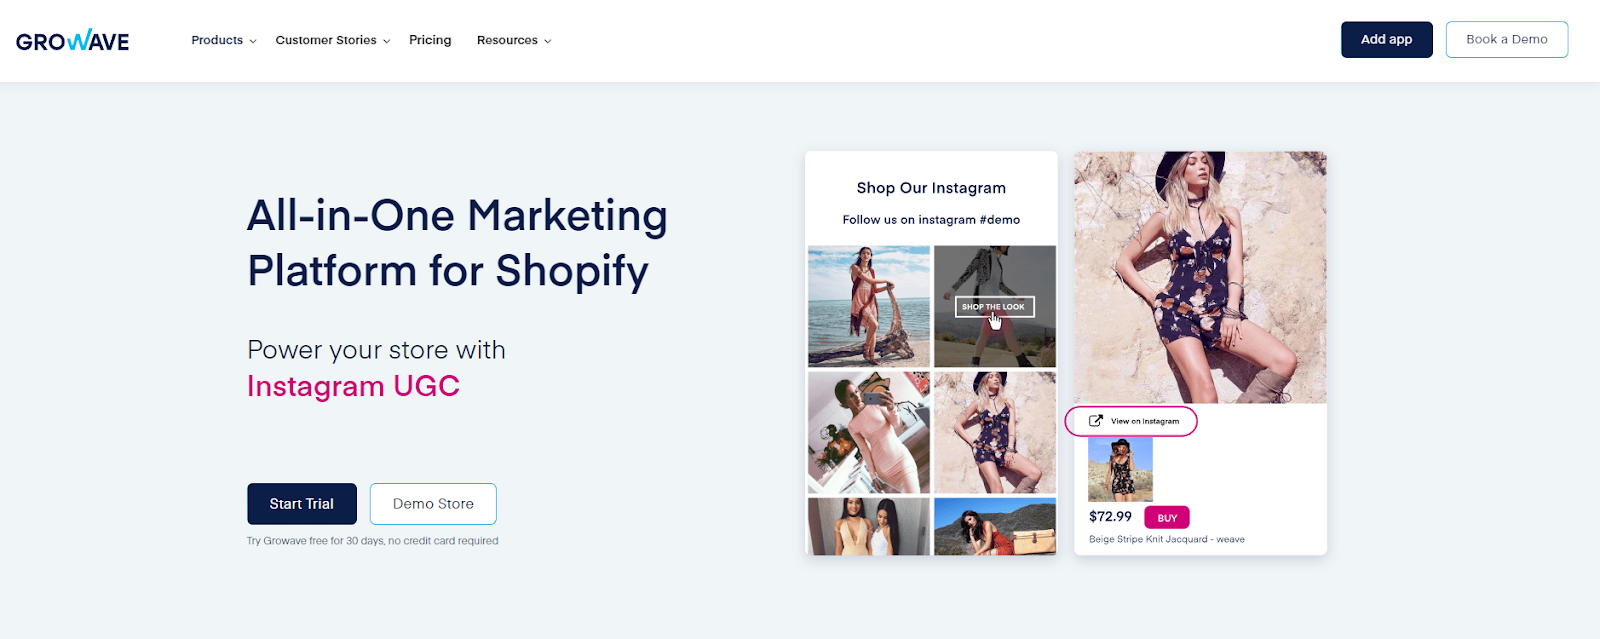1600x639 pixels.
Task: Click the Shop The Look overlay button
Action: click(x=994, y=307)
